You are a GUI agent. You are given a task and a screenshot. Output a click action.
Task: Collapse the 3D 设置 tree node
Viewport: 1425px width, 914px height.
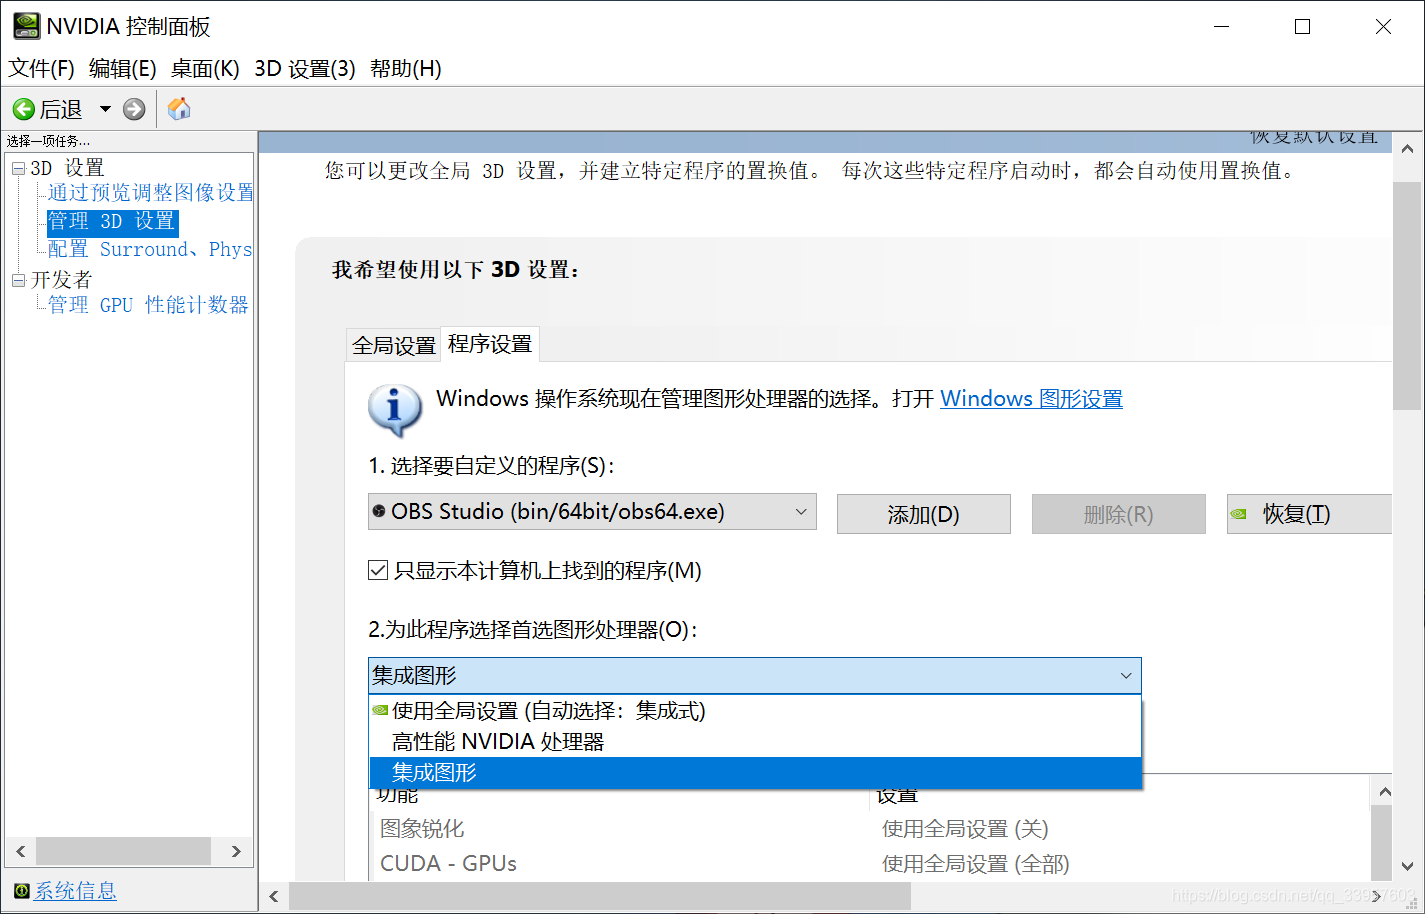[18, 168]
